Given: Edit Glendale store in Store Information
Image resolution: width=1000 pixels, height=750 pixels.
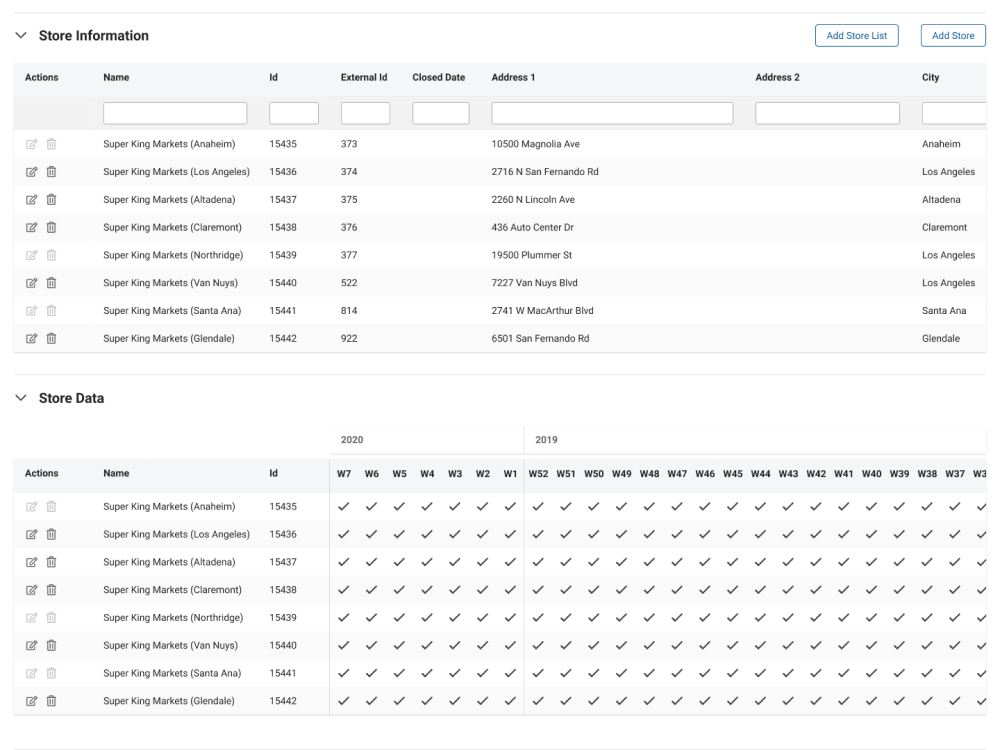Looking at the screenshot, I should pos(31,339).
